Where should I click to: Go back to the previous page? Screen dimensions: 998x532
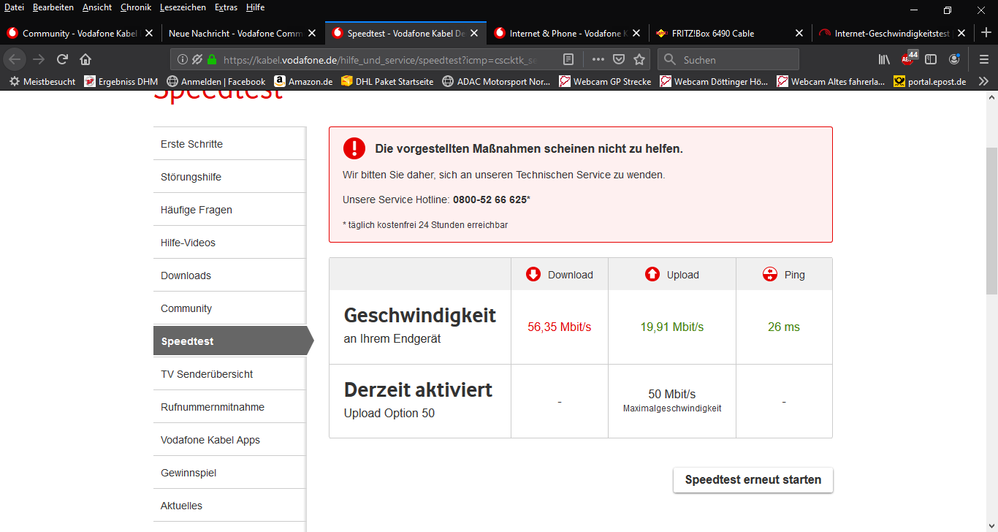15,59
